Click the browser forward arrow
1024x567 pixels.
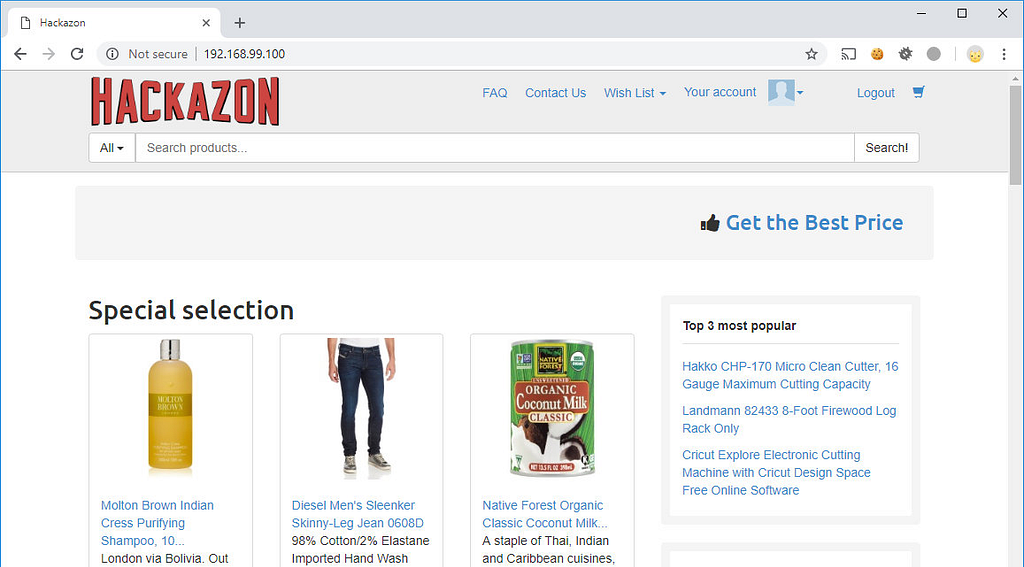pyautogui.click(x=49, y=54)
